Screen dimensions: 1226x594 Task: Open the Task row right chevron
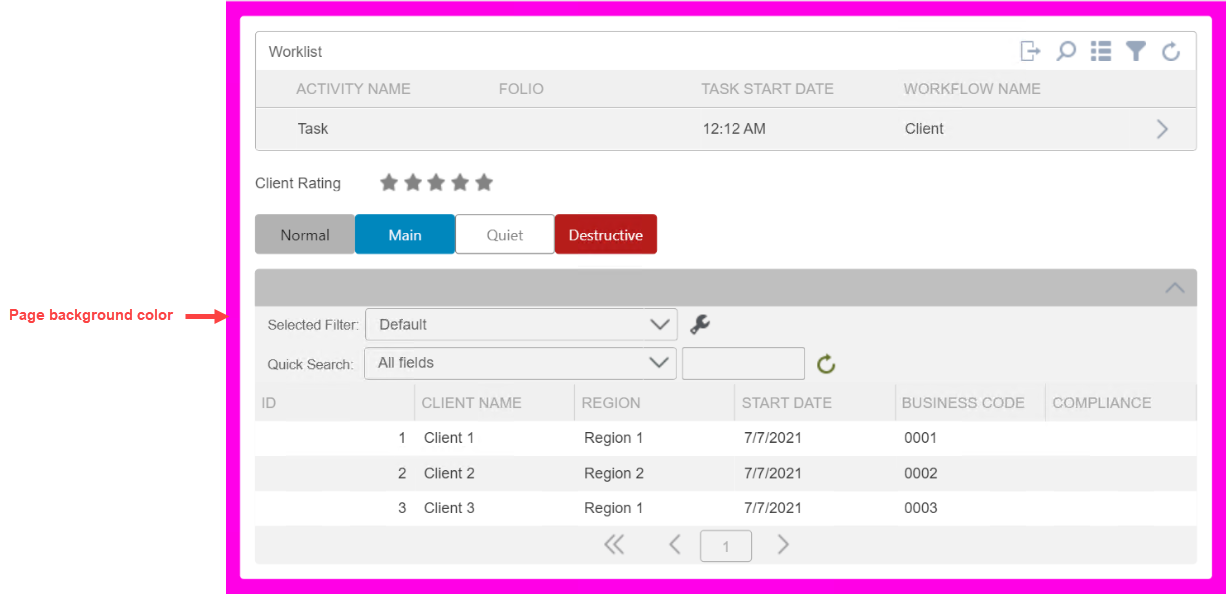coord(1162,128)
